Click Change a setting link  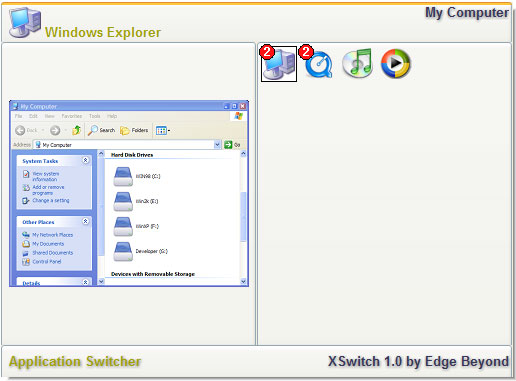(x=46, y=200)
